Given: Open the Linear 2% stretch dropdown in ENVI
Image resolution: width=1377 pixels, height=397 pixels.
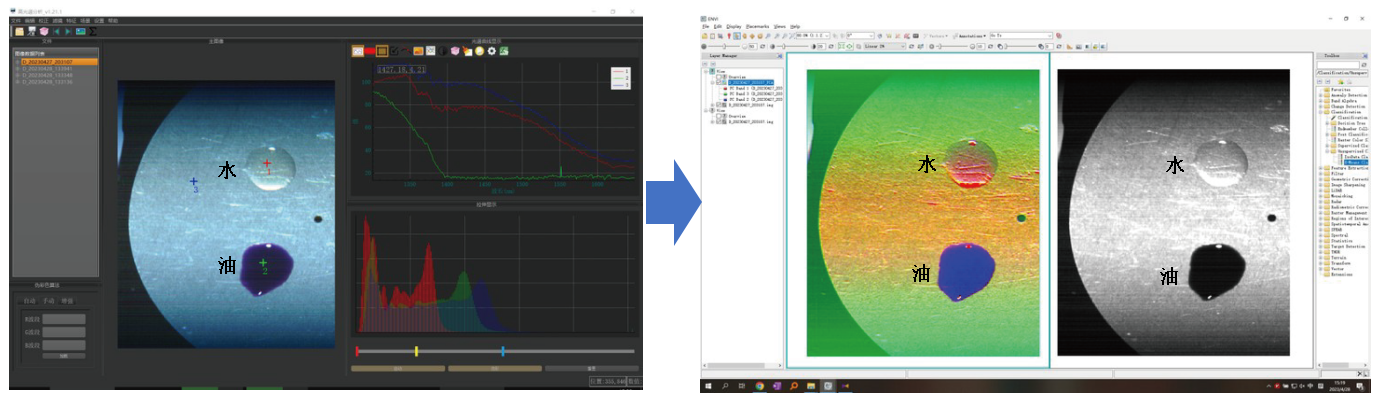Looking at the screenshot, I should tap(884, 46).
